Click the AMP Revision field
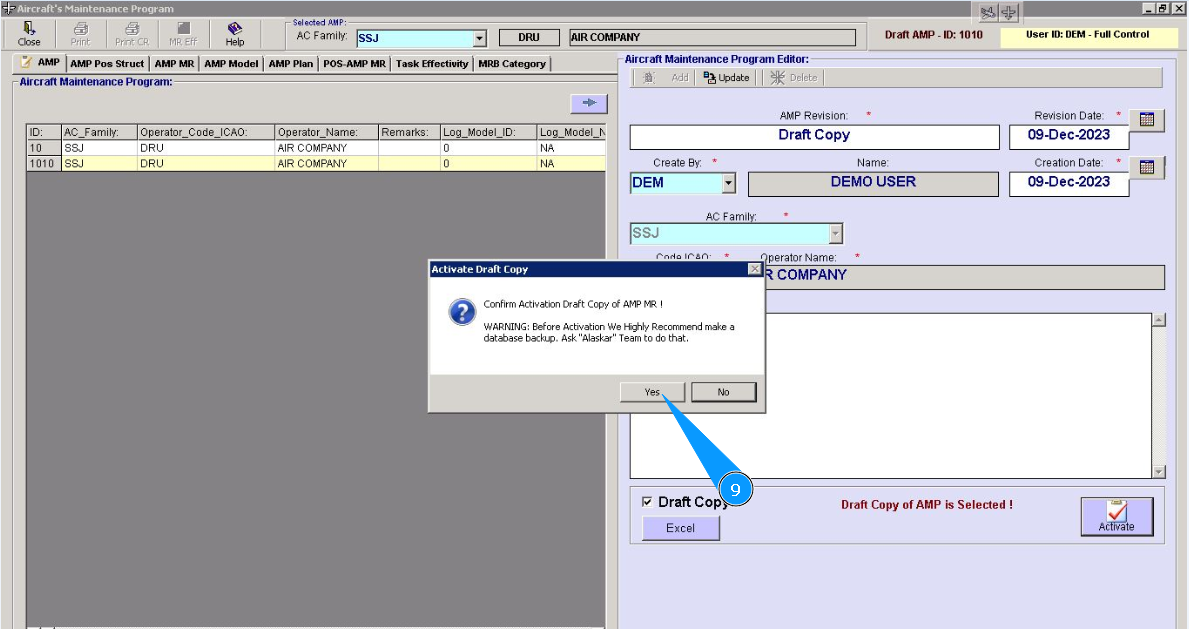 814,137
